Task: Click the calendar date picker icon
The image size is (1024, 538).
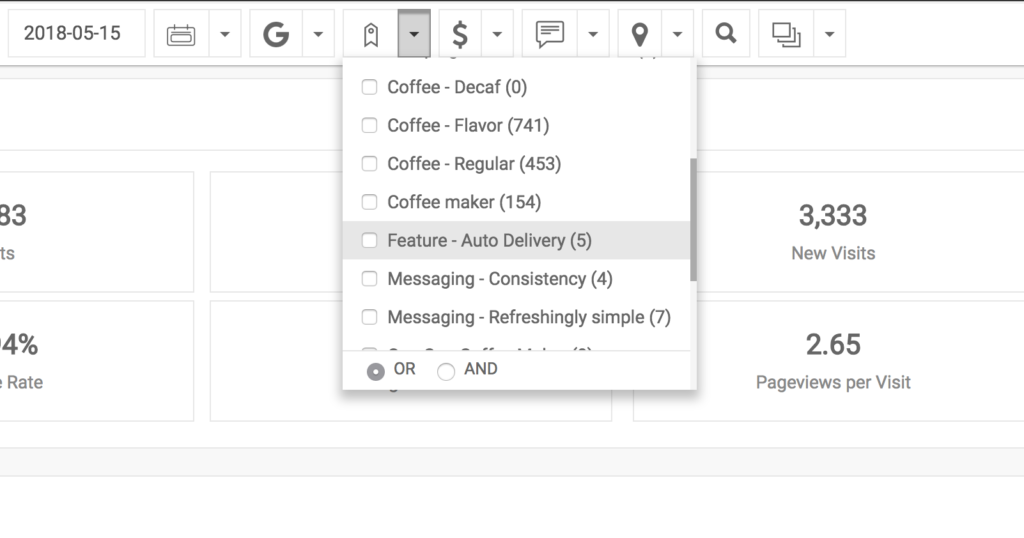Action: (181, 33)
